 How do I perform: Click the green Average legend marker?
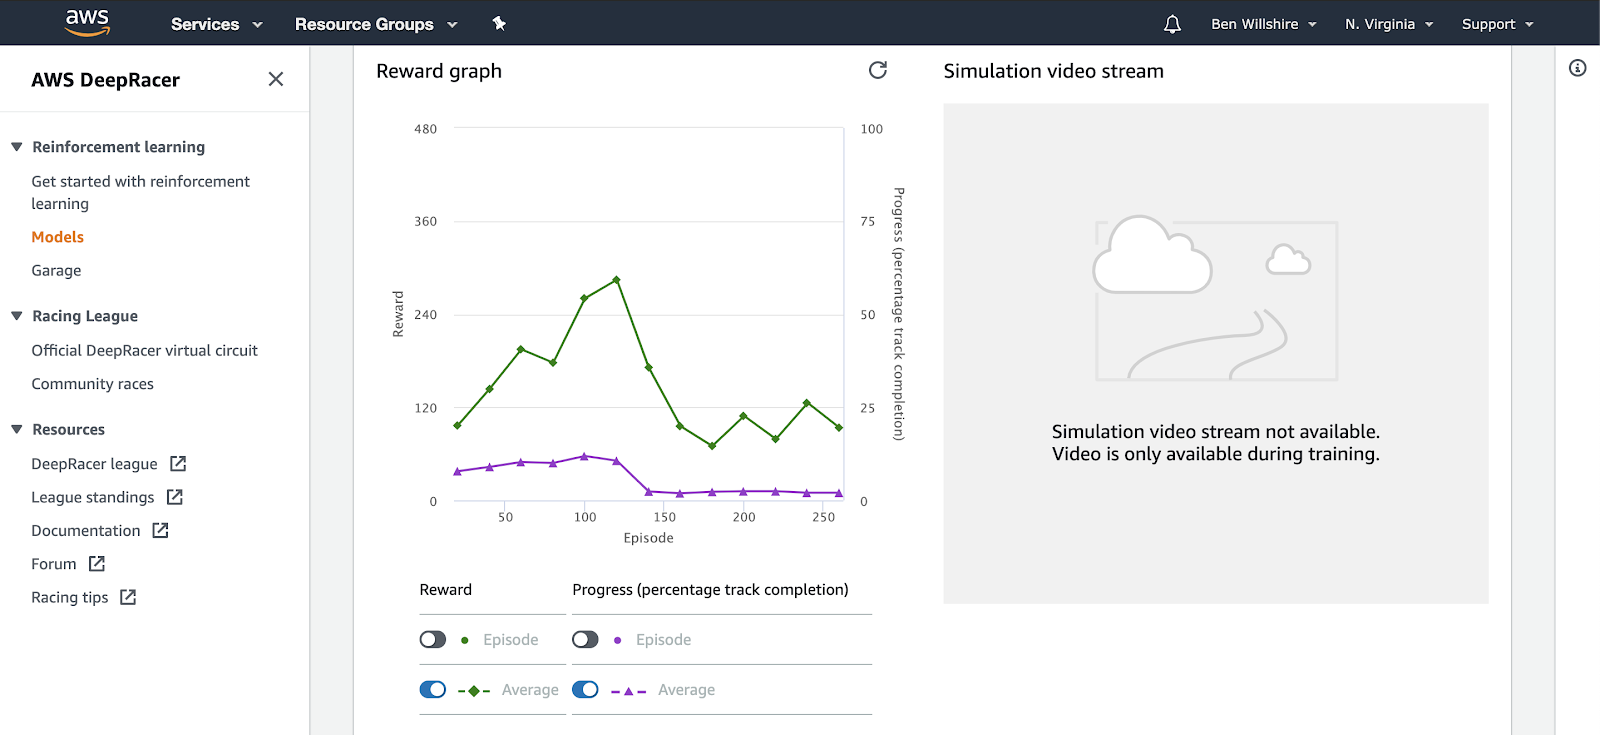coord(474,691)
